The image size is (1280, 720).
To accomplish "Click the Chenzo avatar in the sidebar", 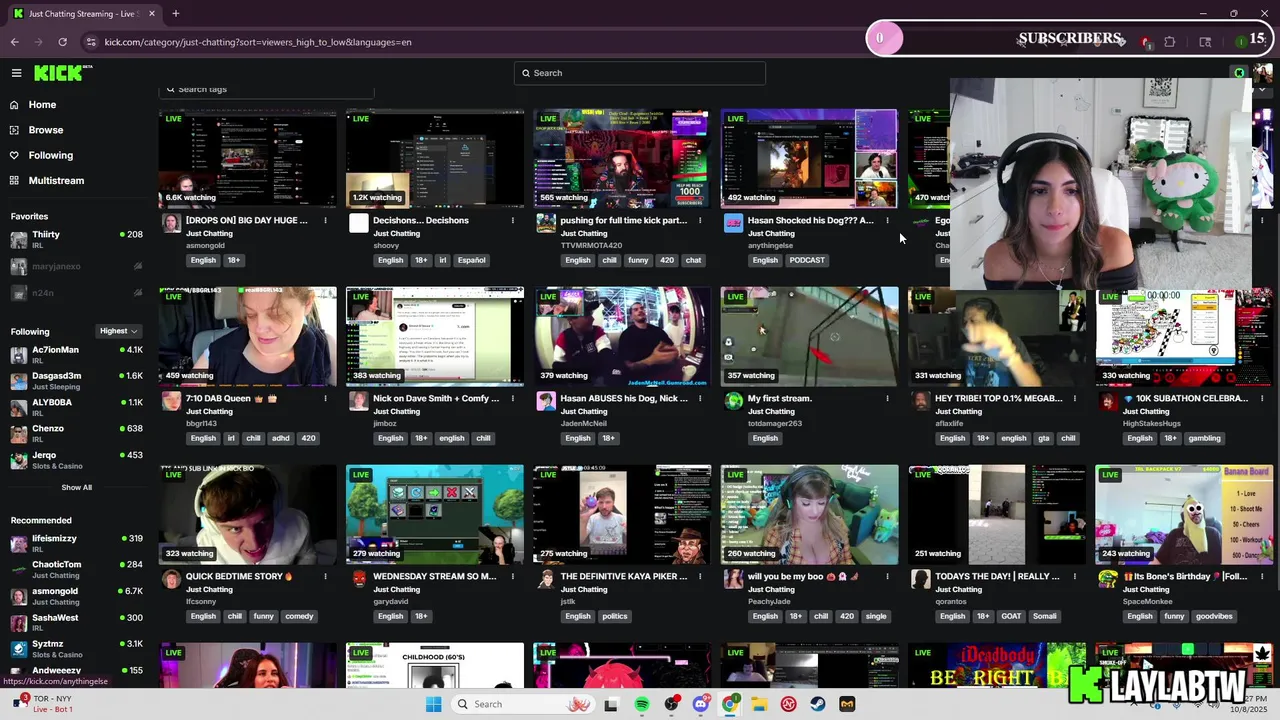I will [19, 434].
